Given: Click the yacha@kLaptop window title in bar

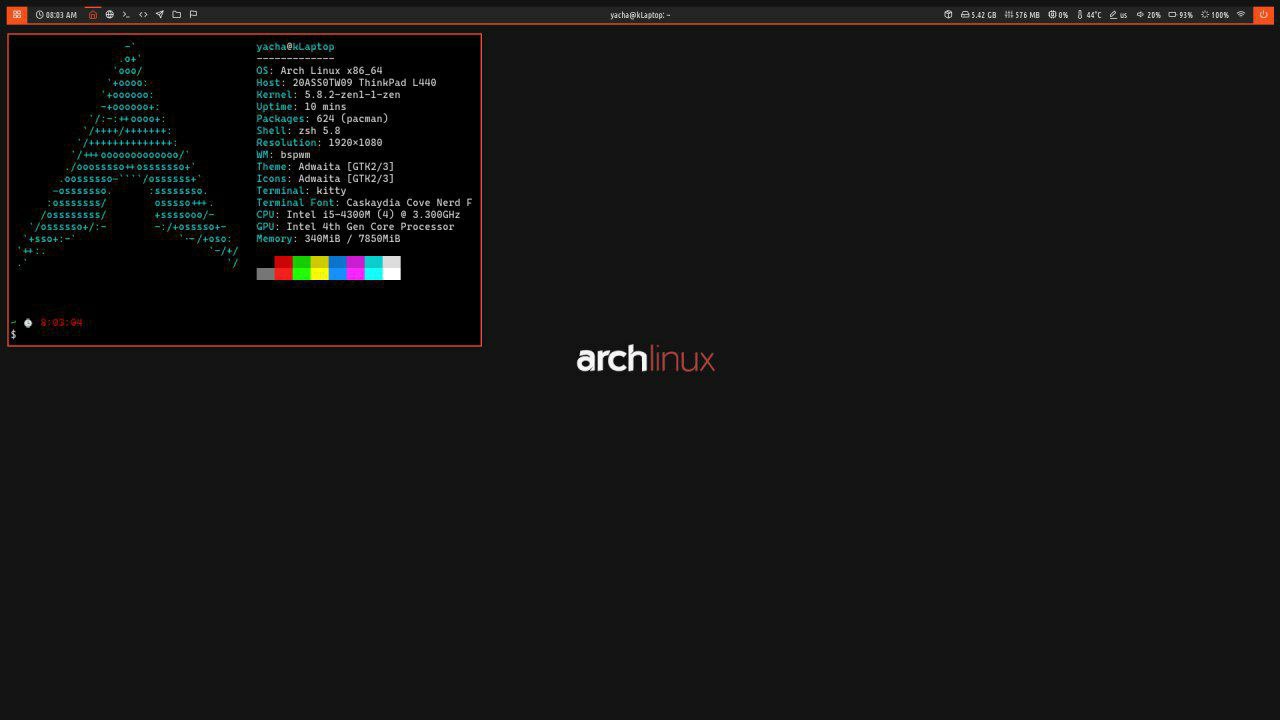Looking at the screenshot, I should 640,15.
